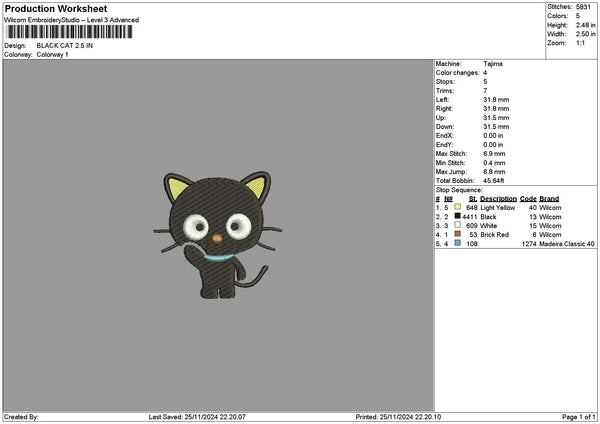600x424 pixels.
Task: Click the White thread color swatch
Action: pyautogui.click(x=458, y=226)
